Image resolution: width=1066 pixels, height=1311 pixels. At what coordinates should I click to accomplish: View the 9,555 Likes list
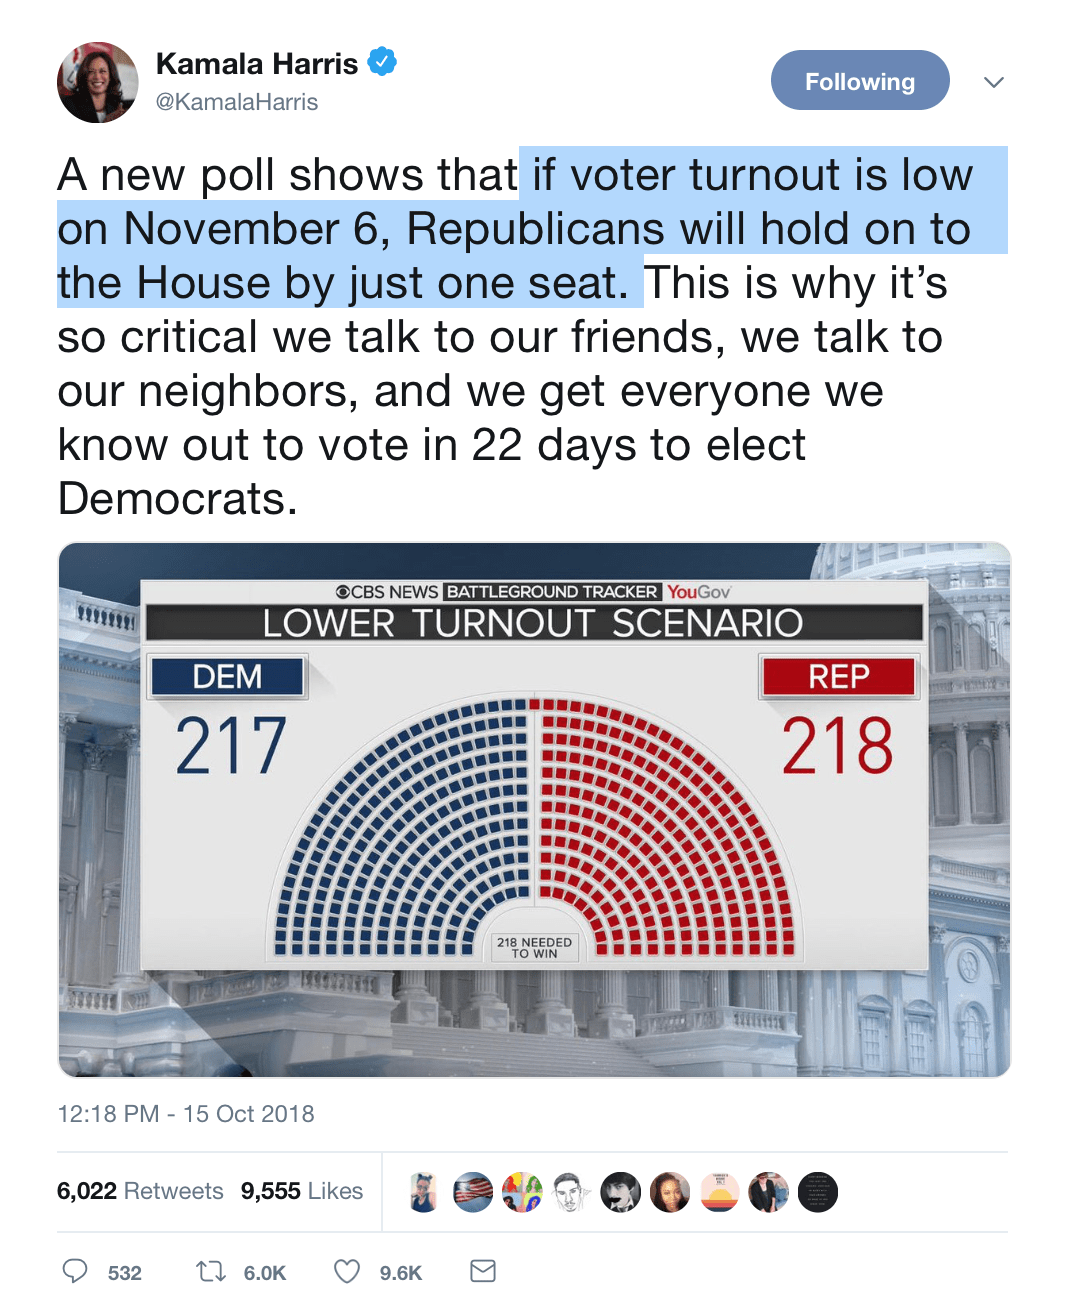[x=301, y=1191]
